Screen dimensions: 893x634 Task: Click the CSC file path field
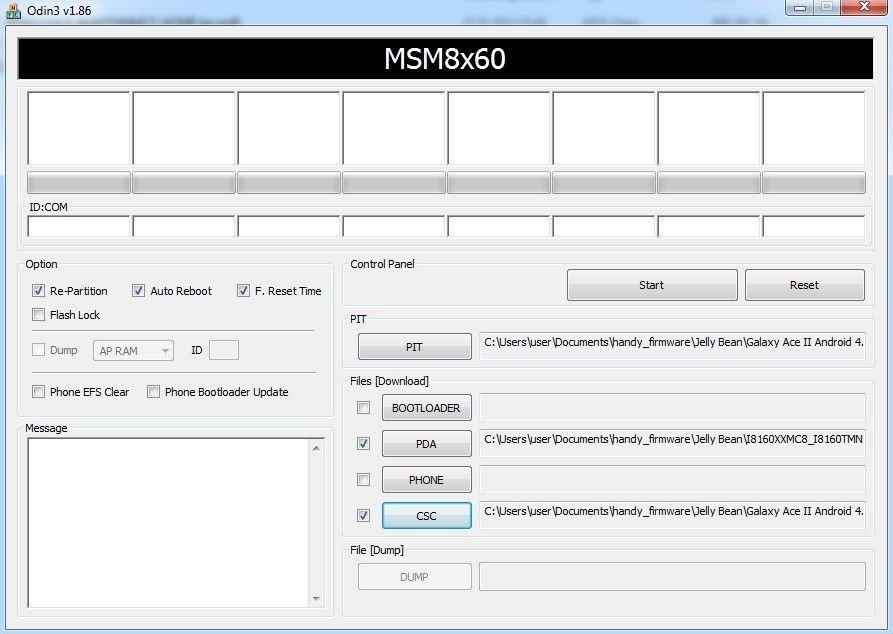[x=673, y=515]
